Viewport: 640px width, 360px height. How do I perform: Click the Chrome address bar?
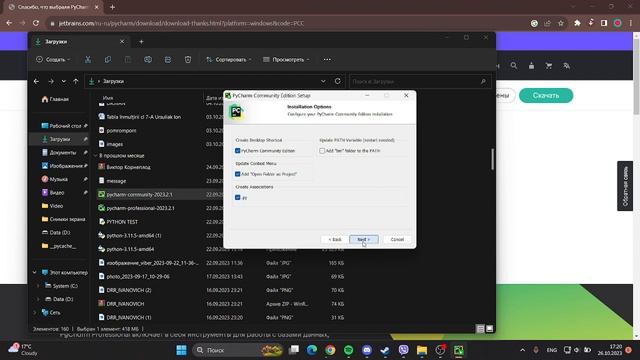[286, 23]
